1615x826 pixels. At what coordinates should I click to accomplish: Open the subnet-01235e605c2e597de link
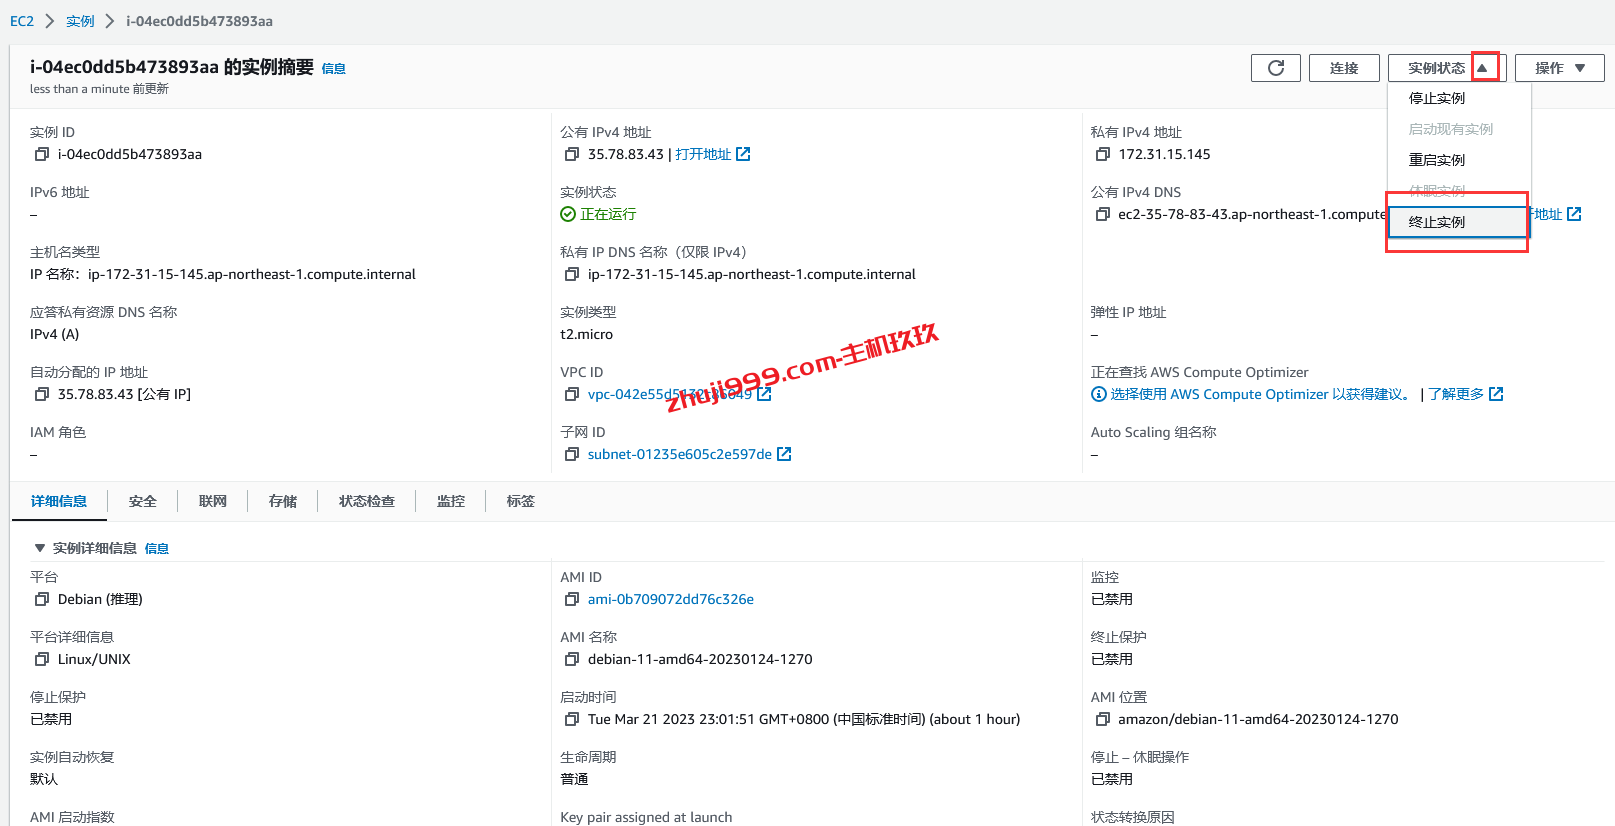[x=680, y=454]
